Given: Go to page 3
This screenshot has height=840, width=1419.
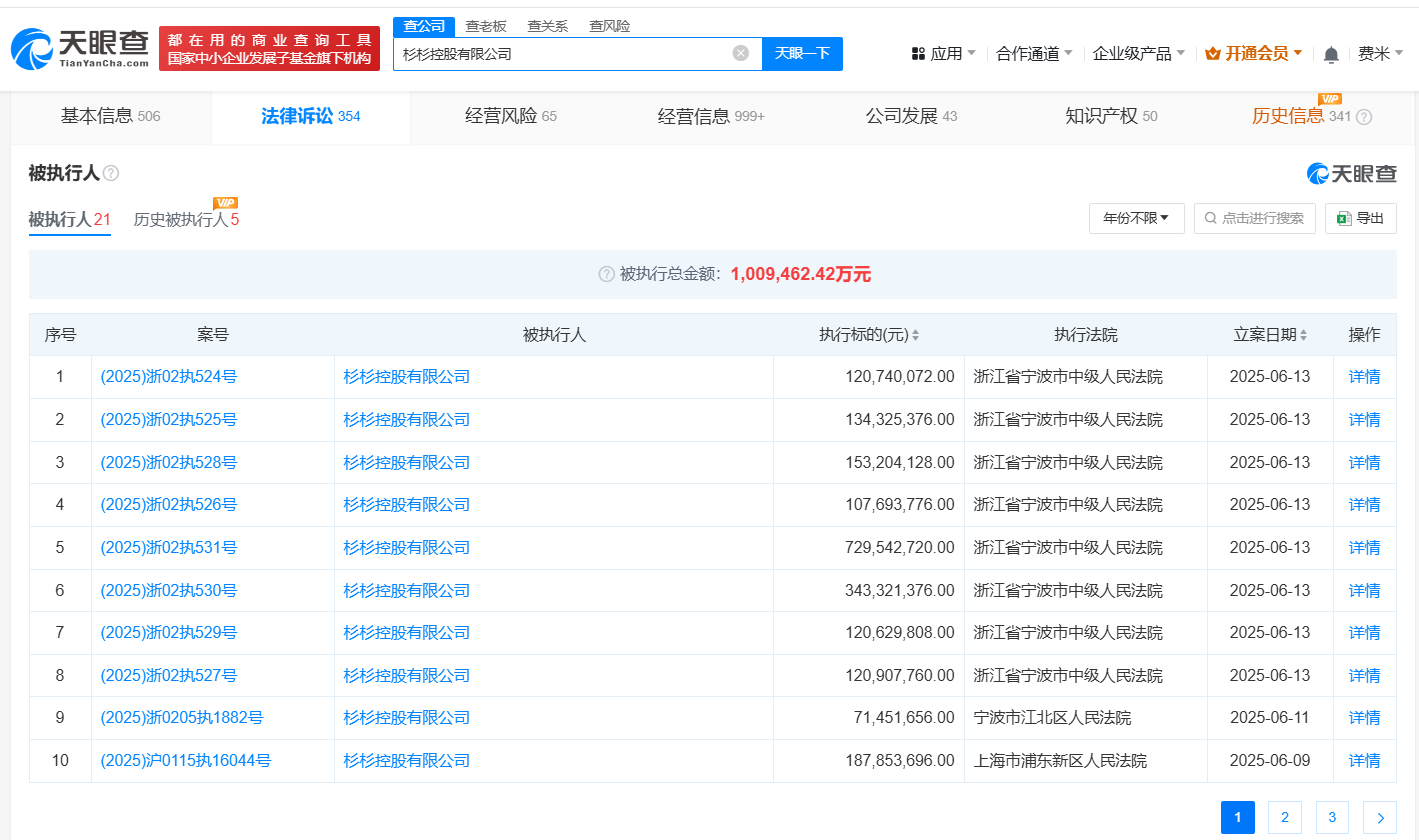Looking at the screenshot, I should pos(1332,817).
